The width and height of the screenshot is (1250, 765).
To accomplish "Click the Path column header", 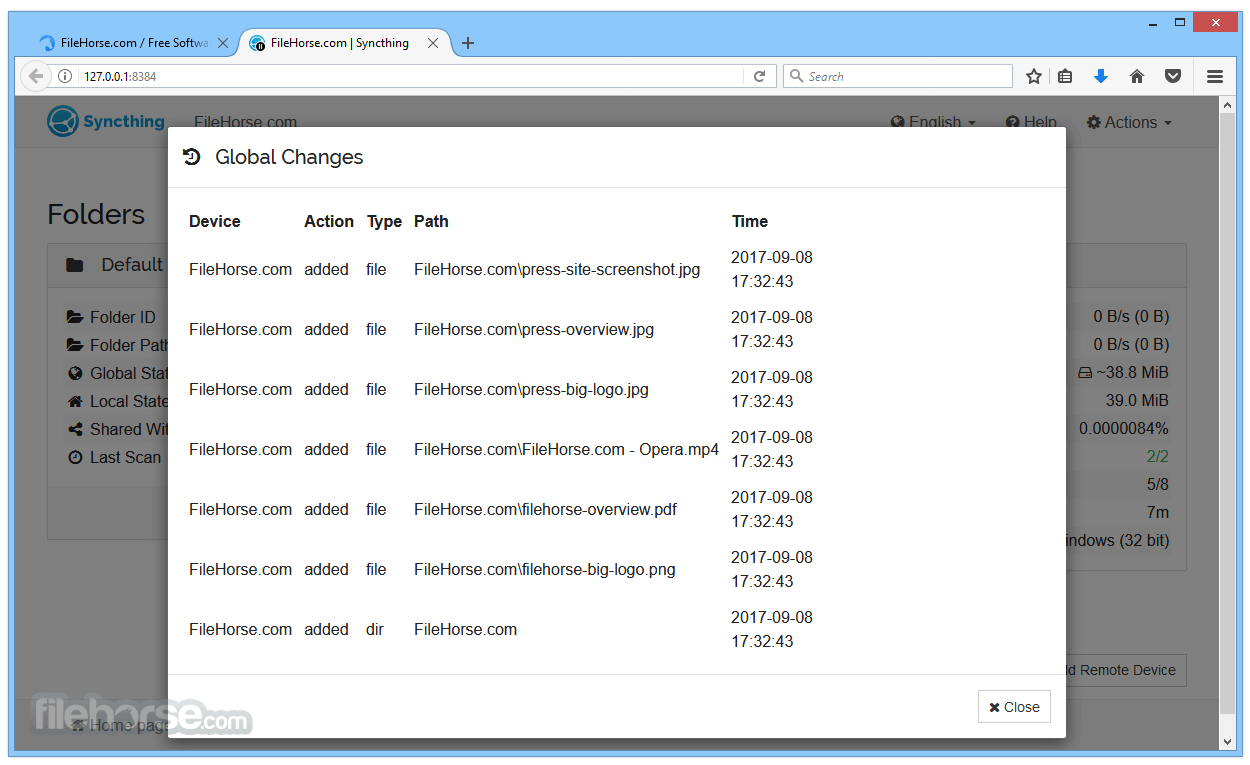I will pyautogui.click(x=431, y=221).
